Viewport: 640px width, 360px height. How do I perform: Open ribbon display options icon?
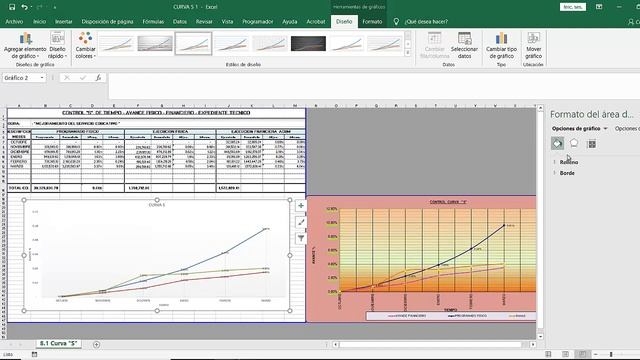(x=599, y=7)
